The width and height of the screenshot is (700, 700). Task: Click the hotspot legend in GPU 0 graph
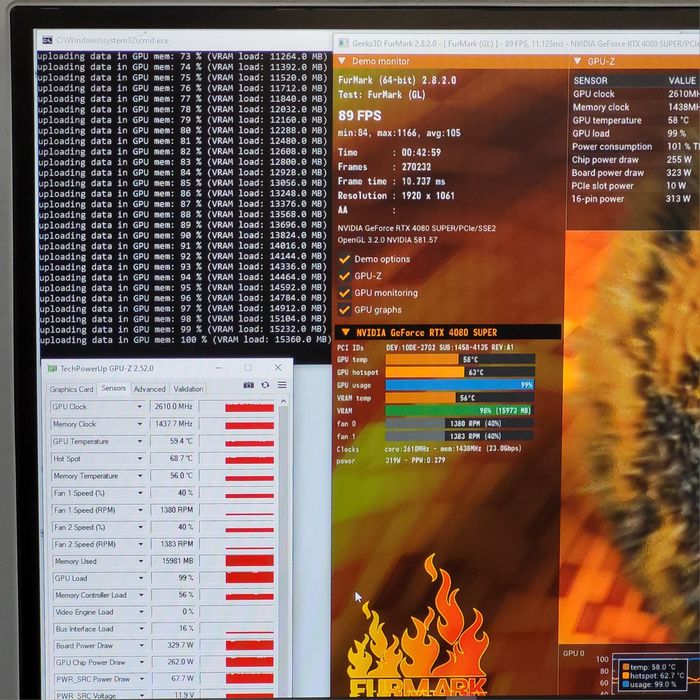[654, 676]
